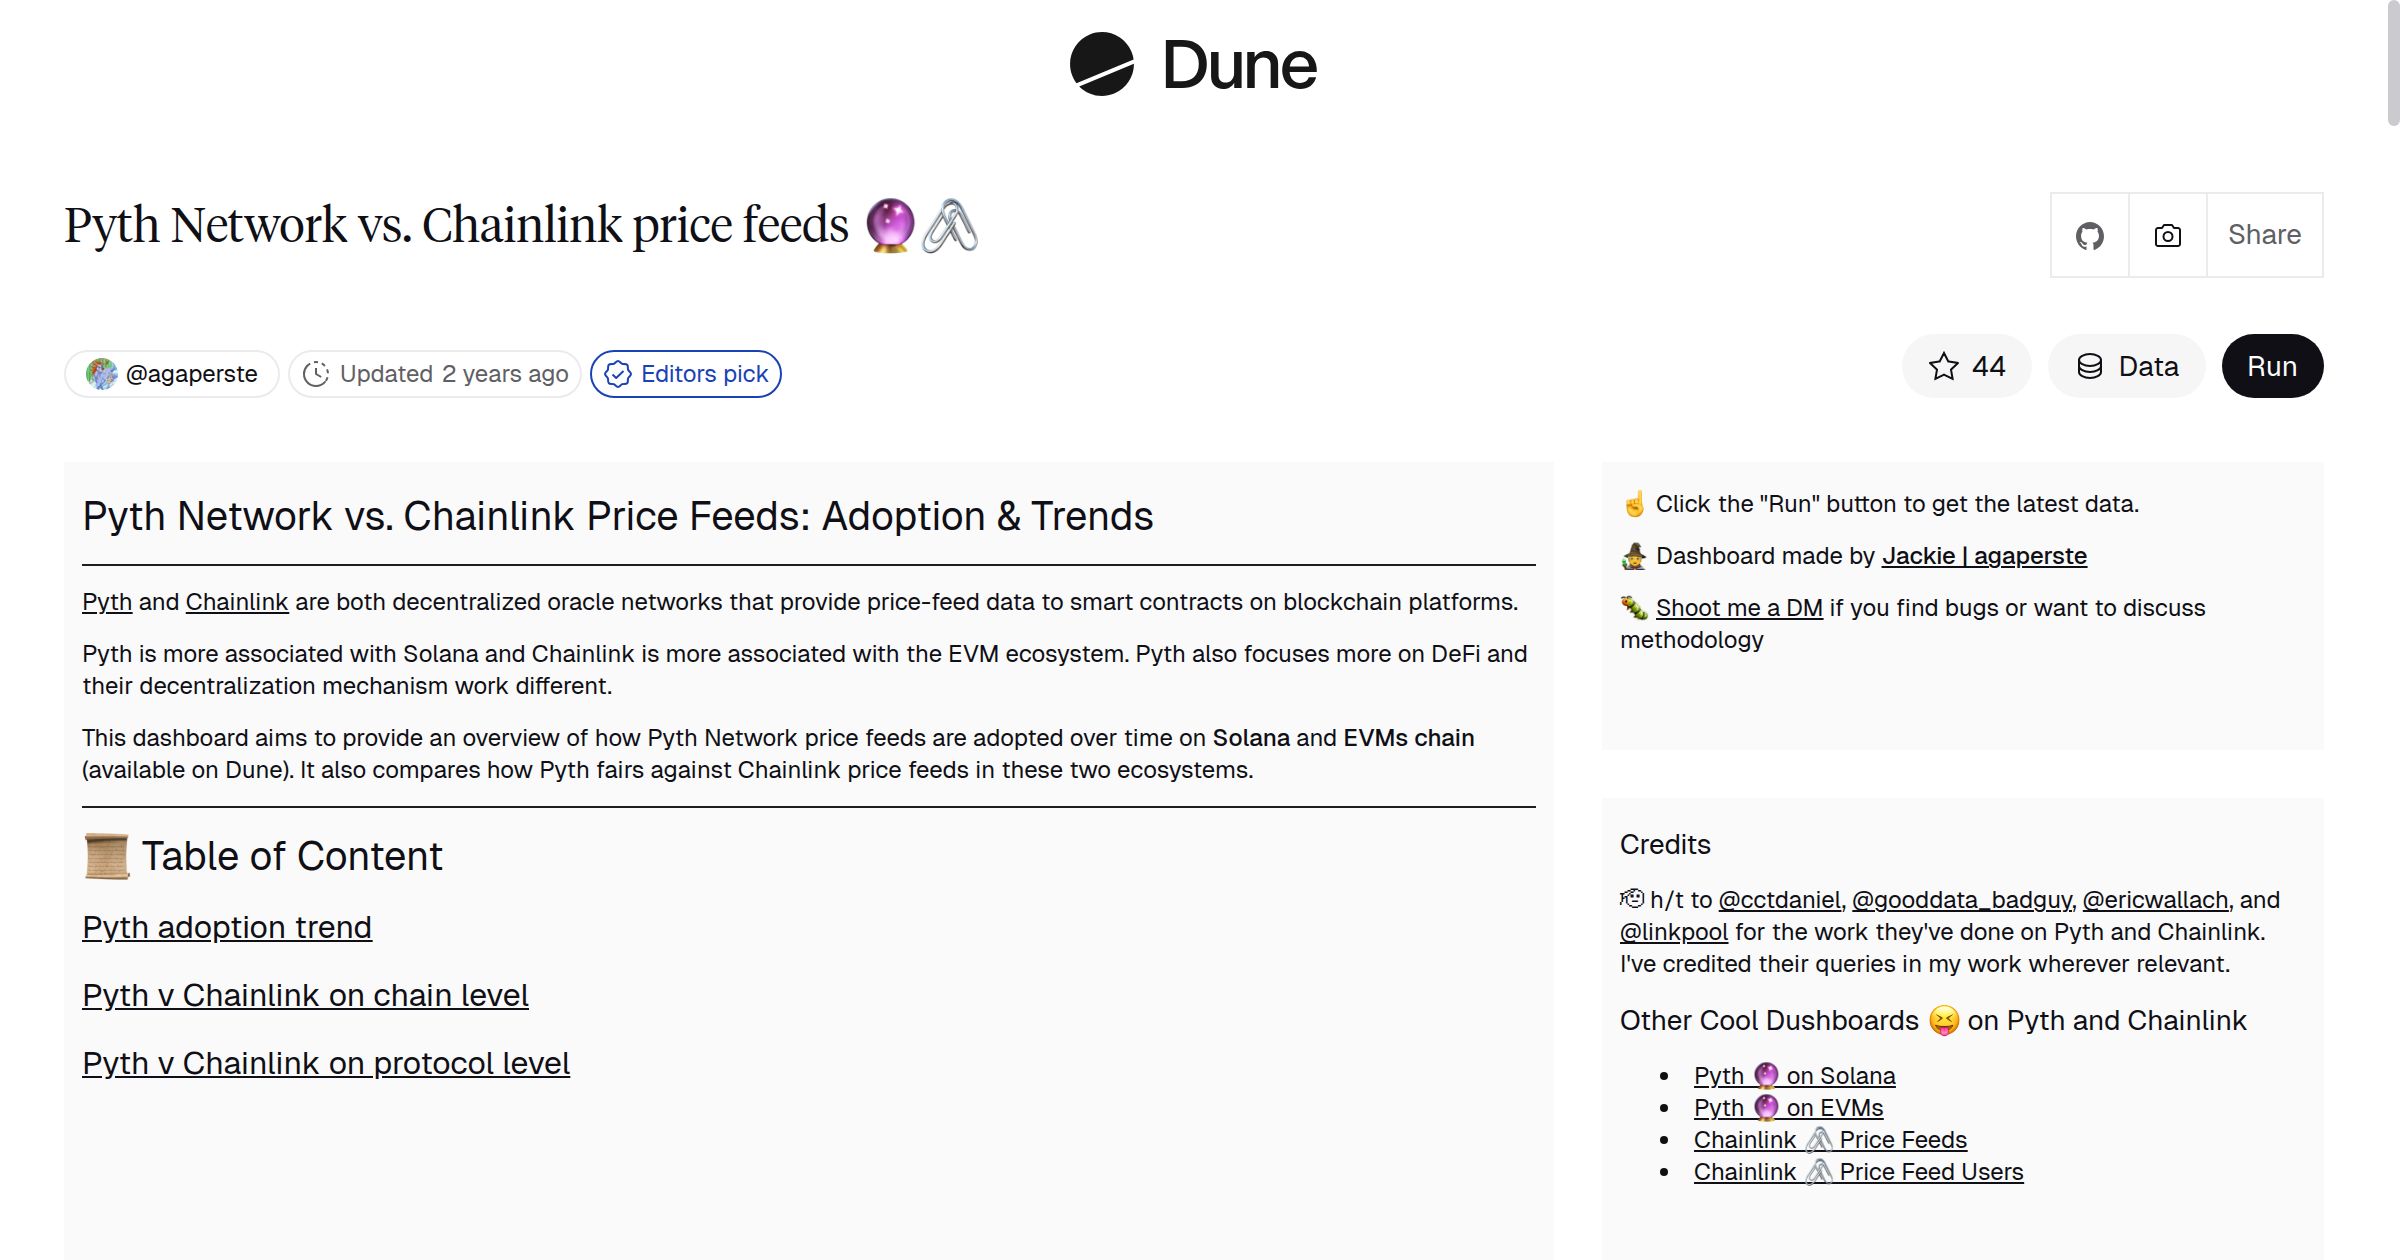Open the Chainlink Price Feed Users dashboard link
This screenshot has height=1260, width=2400.
point(1858,1171)
